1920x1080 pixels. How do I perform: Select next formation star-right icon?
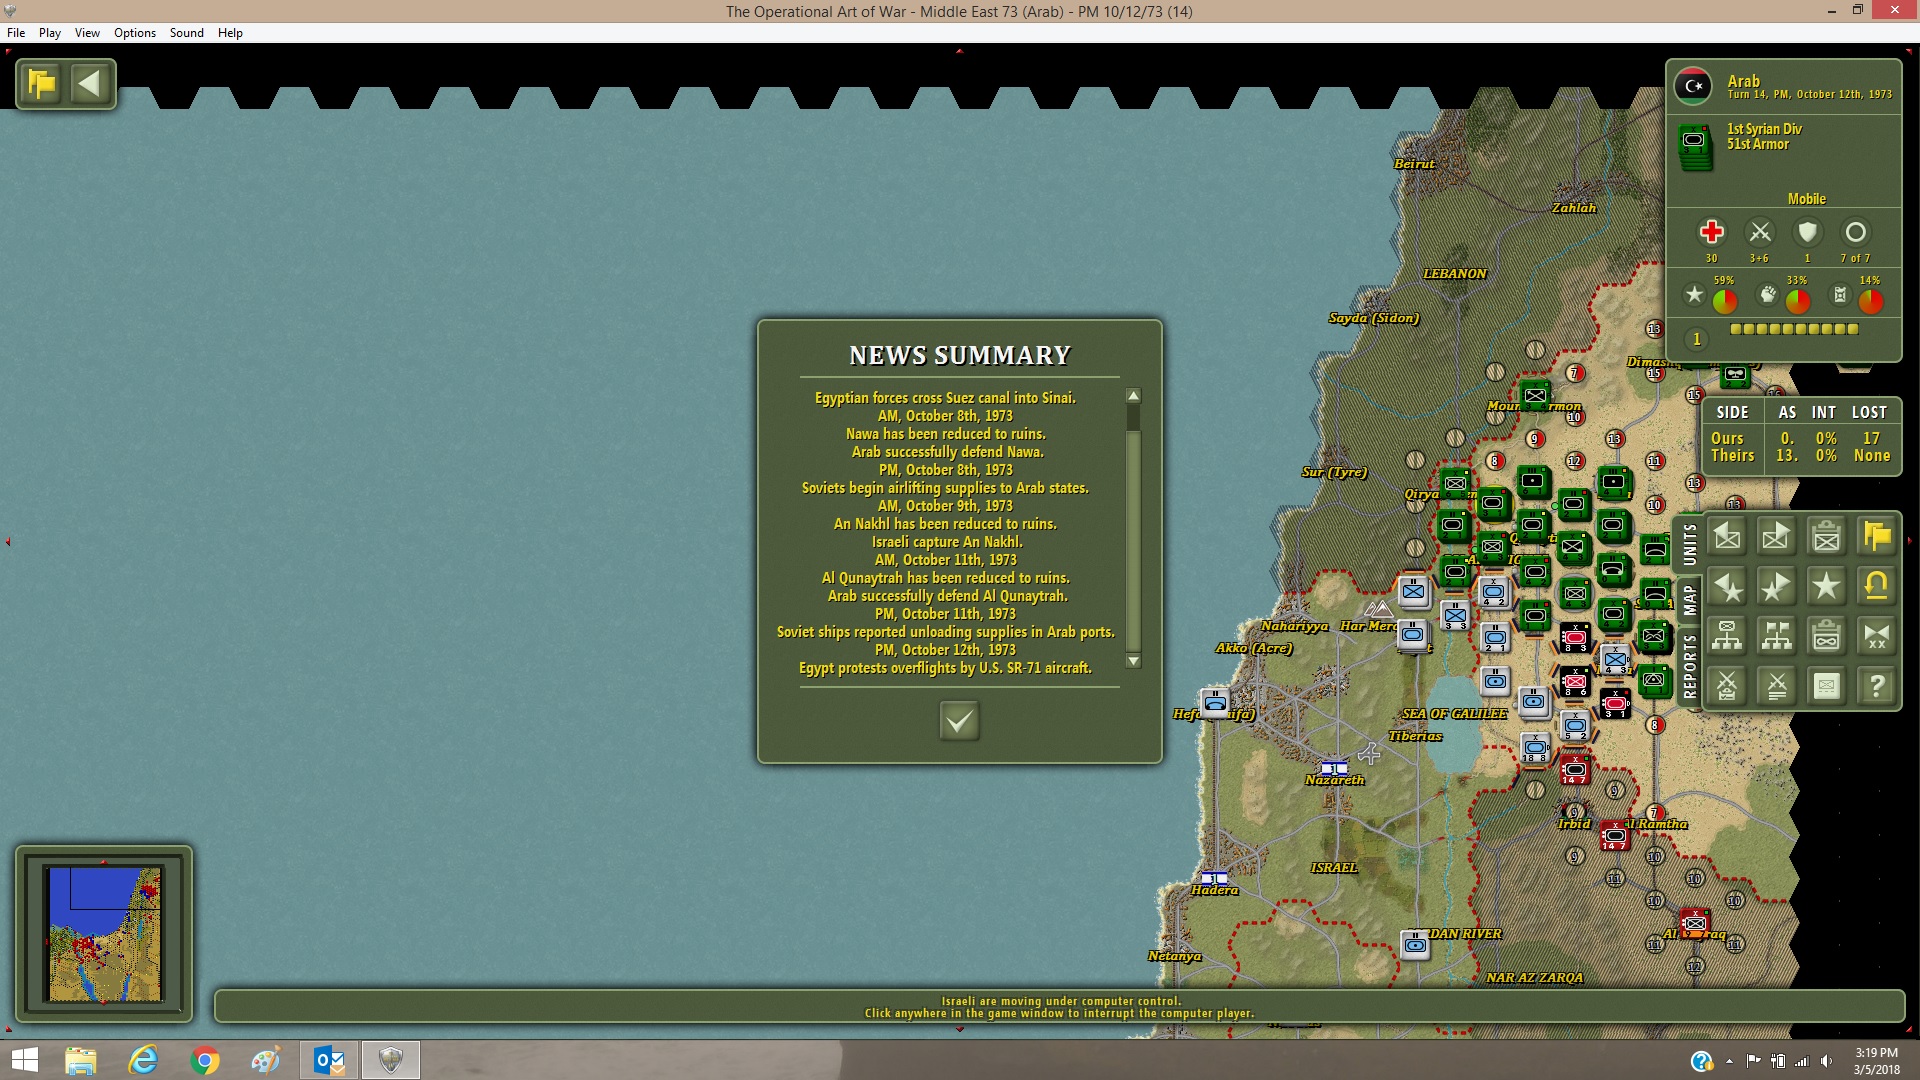[1777, 587]
